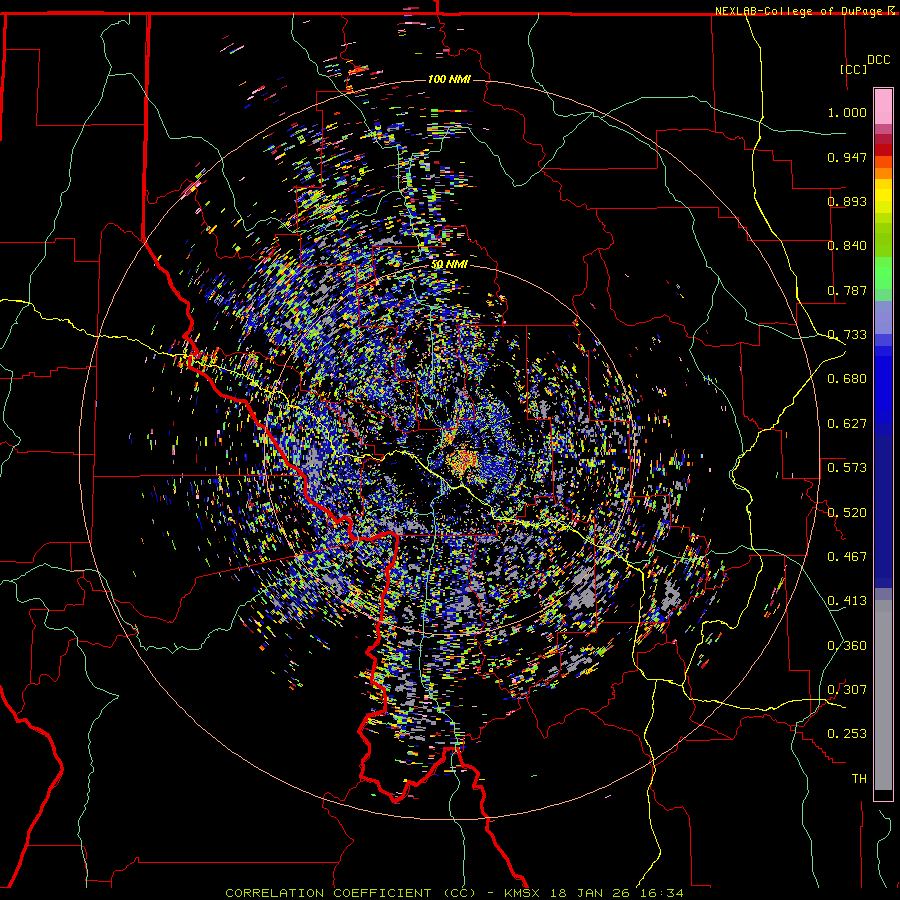
Task: Select the 1.000 scale value
Action: 847,112
